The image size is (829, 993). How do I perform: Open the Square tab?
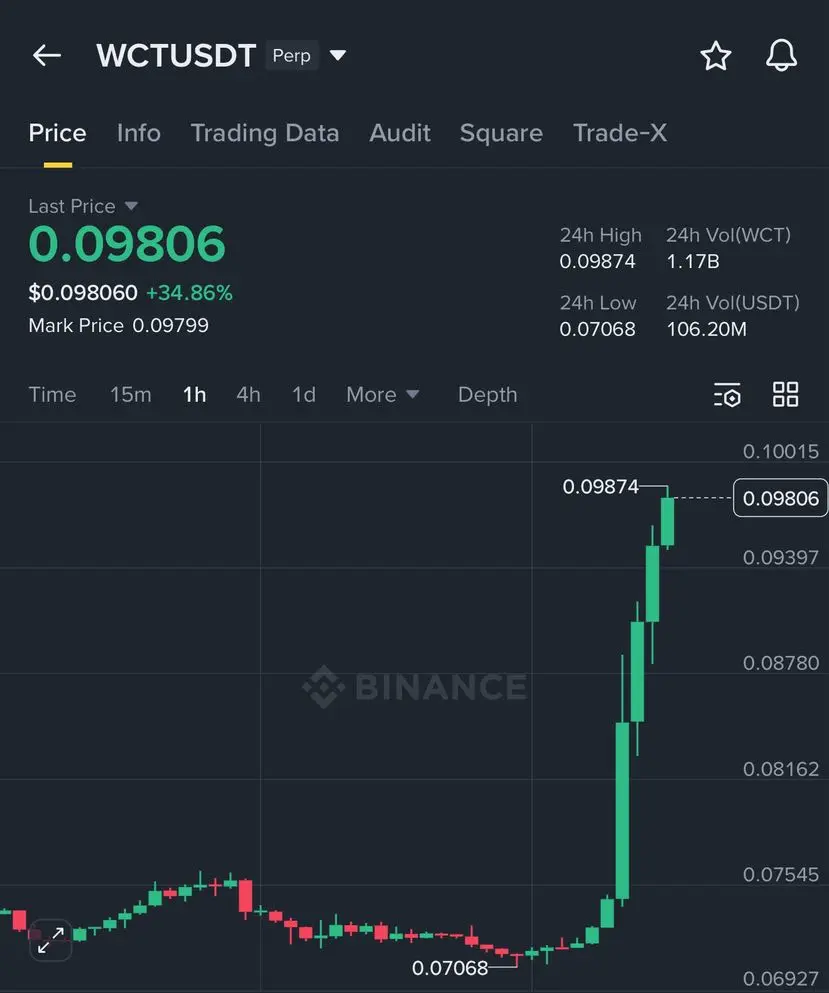[501, 133]
